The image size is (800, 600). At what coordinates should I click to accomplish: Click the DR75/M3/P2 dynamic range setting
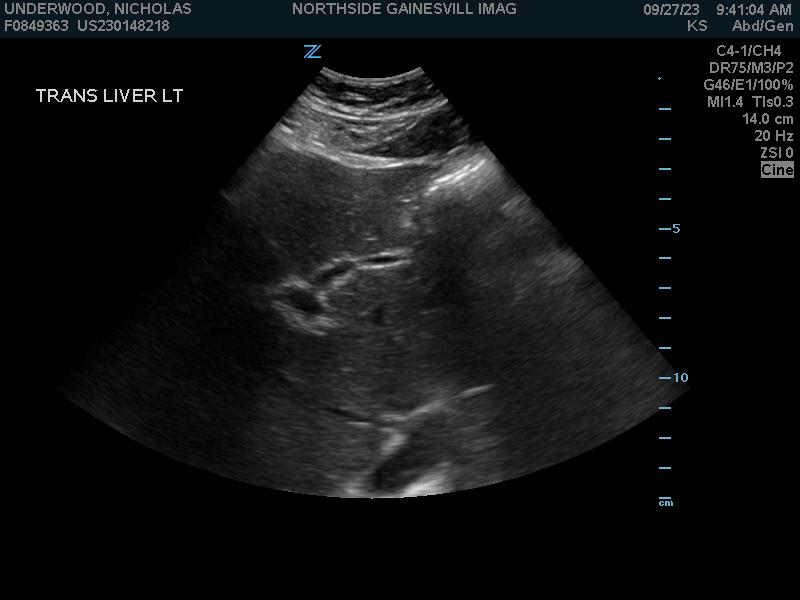click(751, 68)
